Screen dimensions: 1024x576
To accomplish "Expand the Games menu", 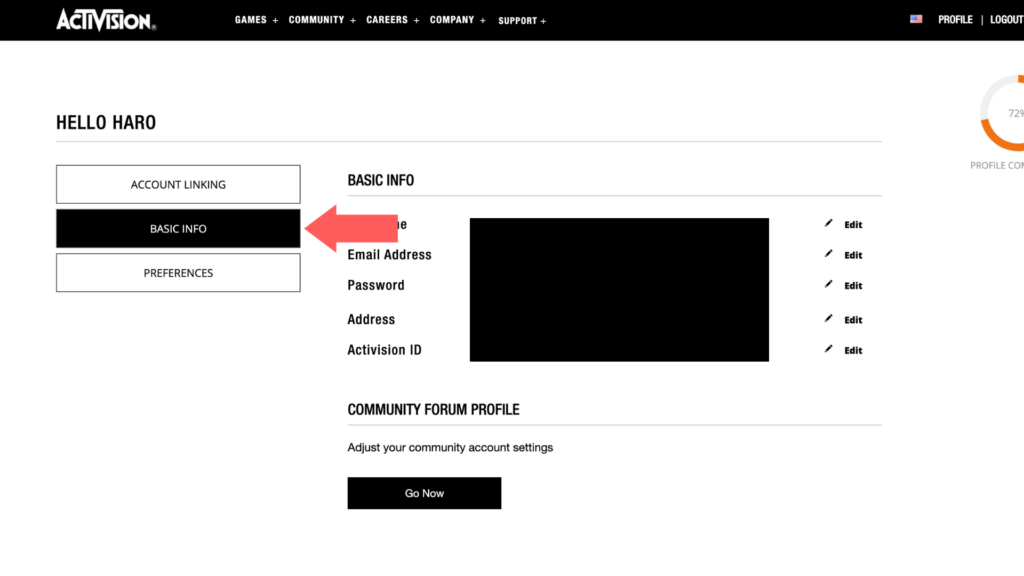I will 256,20.
